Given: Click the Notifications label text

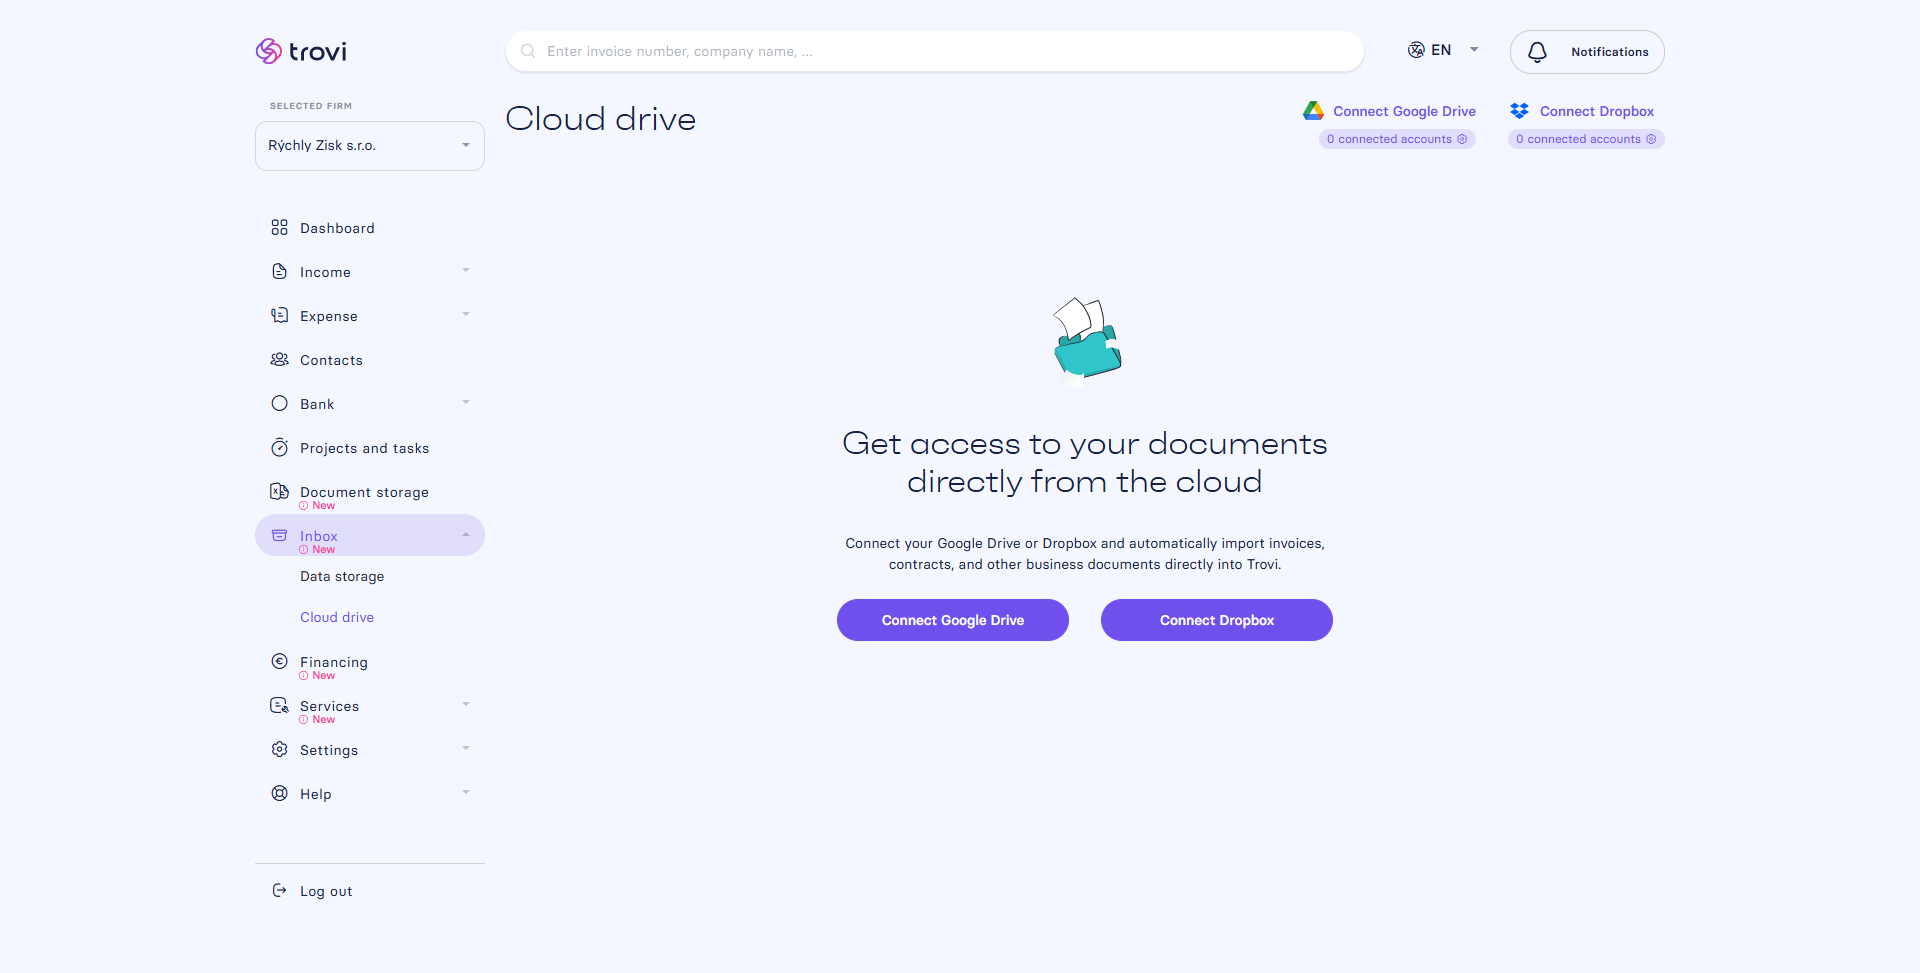Looking at the screenshot, I should pyautogui.click(x=1610, y=52).
